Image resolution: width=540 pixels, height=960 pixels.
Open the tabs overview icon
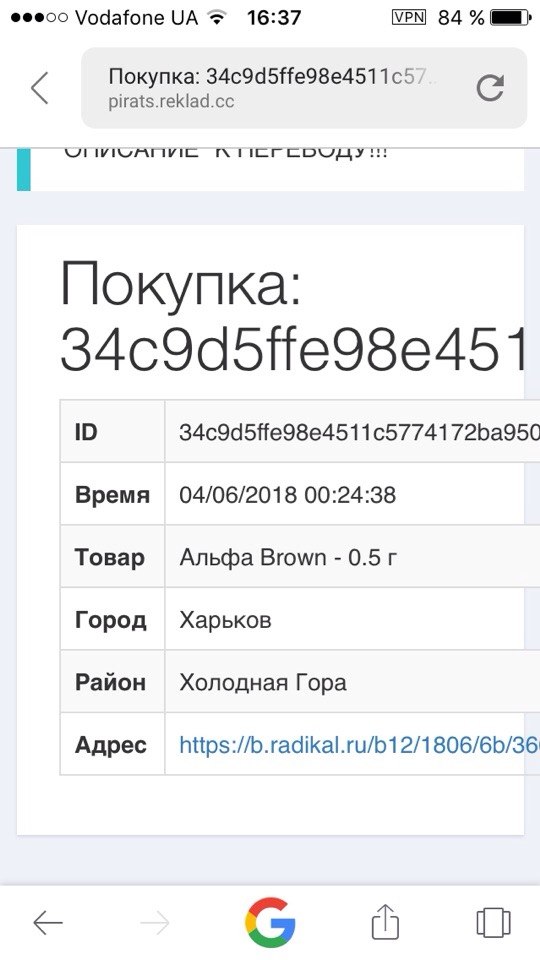(x=493, y=922)
